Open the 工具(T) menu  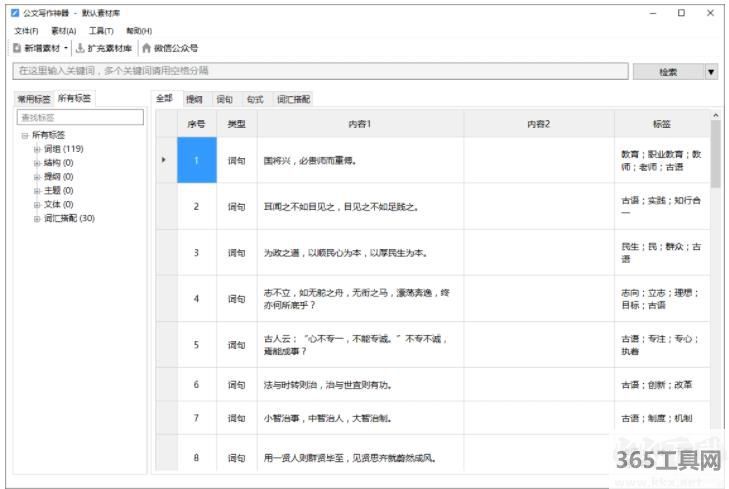[101, 31]
